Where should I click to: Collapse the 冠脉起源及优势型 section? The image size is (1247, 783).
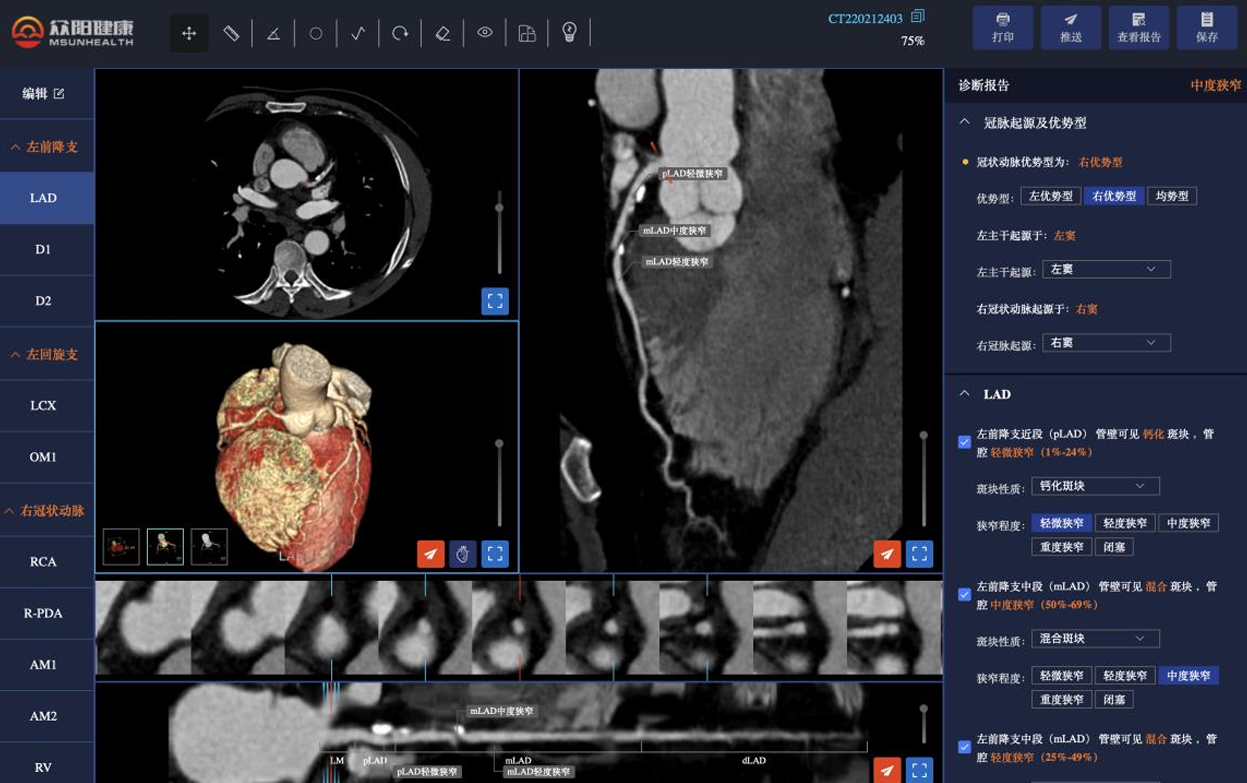(965, 122)
